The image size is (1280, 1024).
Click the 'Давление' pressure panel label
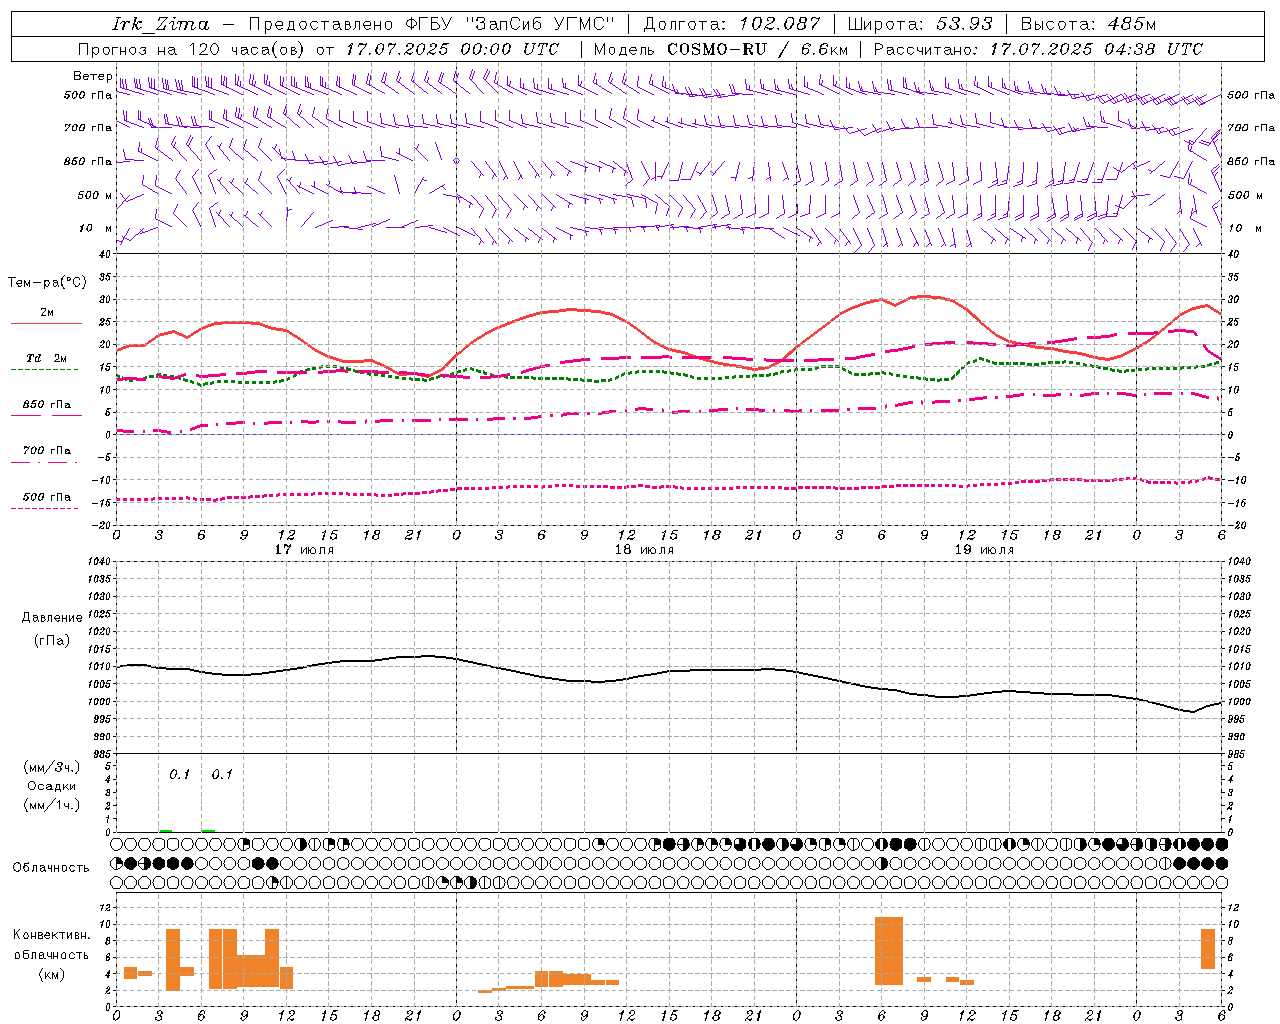tap(51, 618)
